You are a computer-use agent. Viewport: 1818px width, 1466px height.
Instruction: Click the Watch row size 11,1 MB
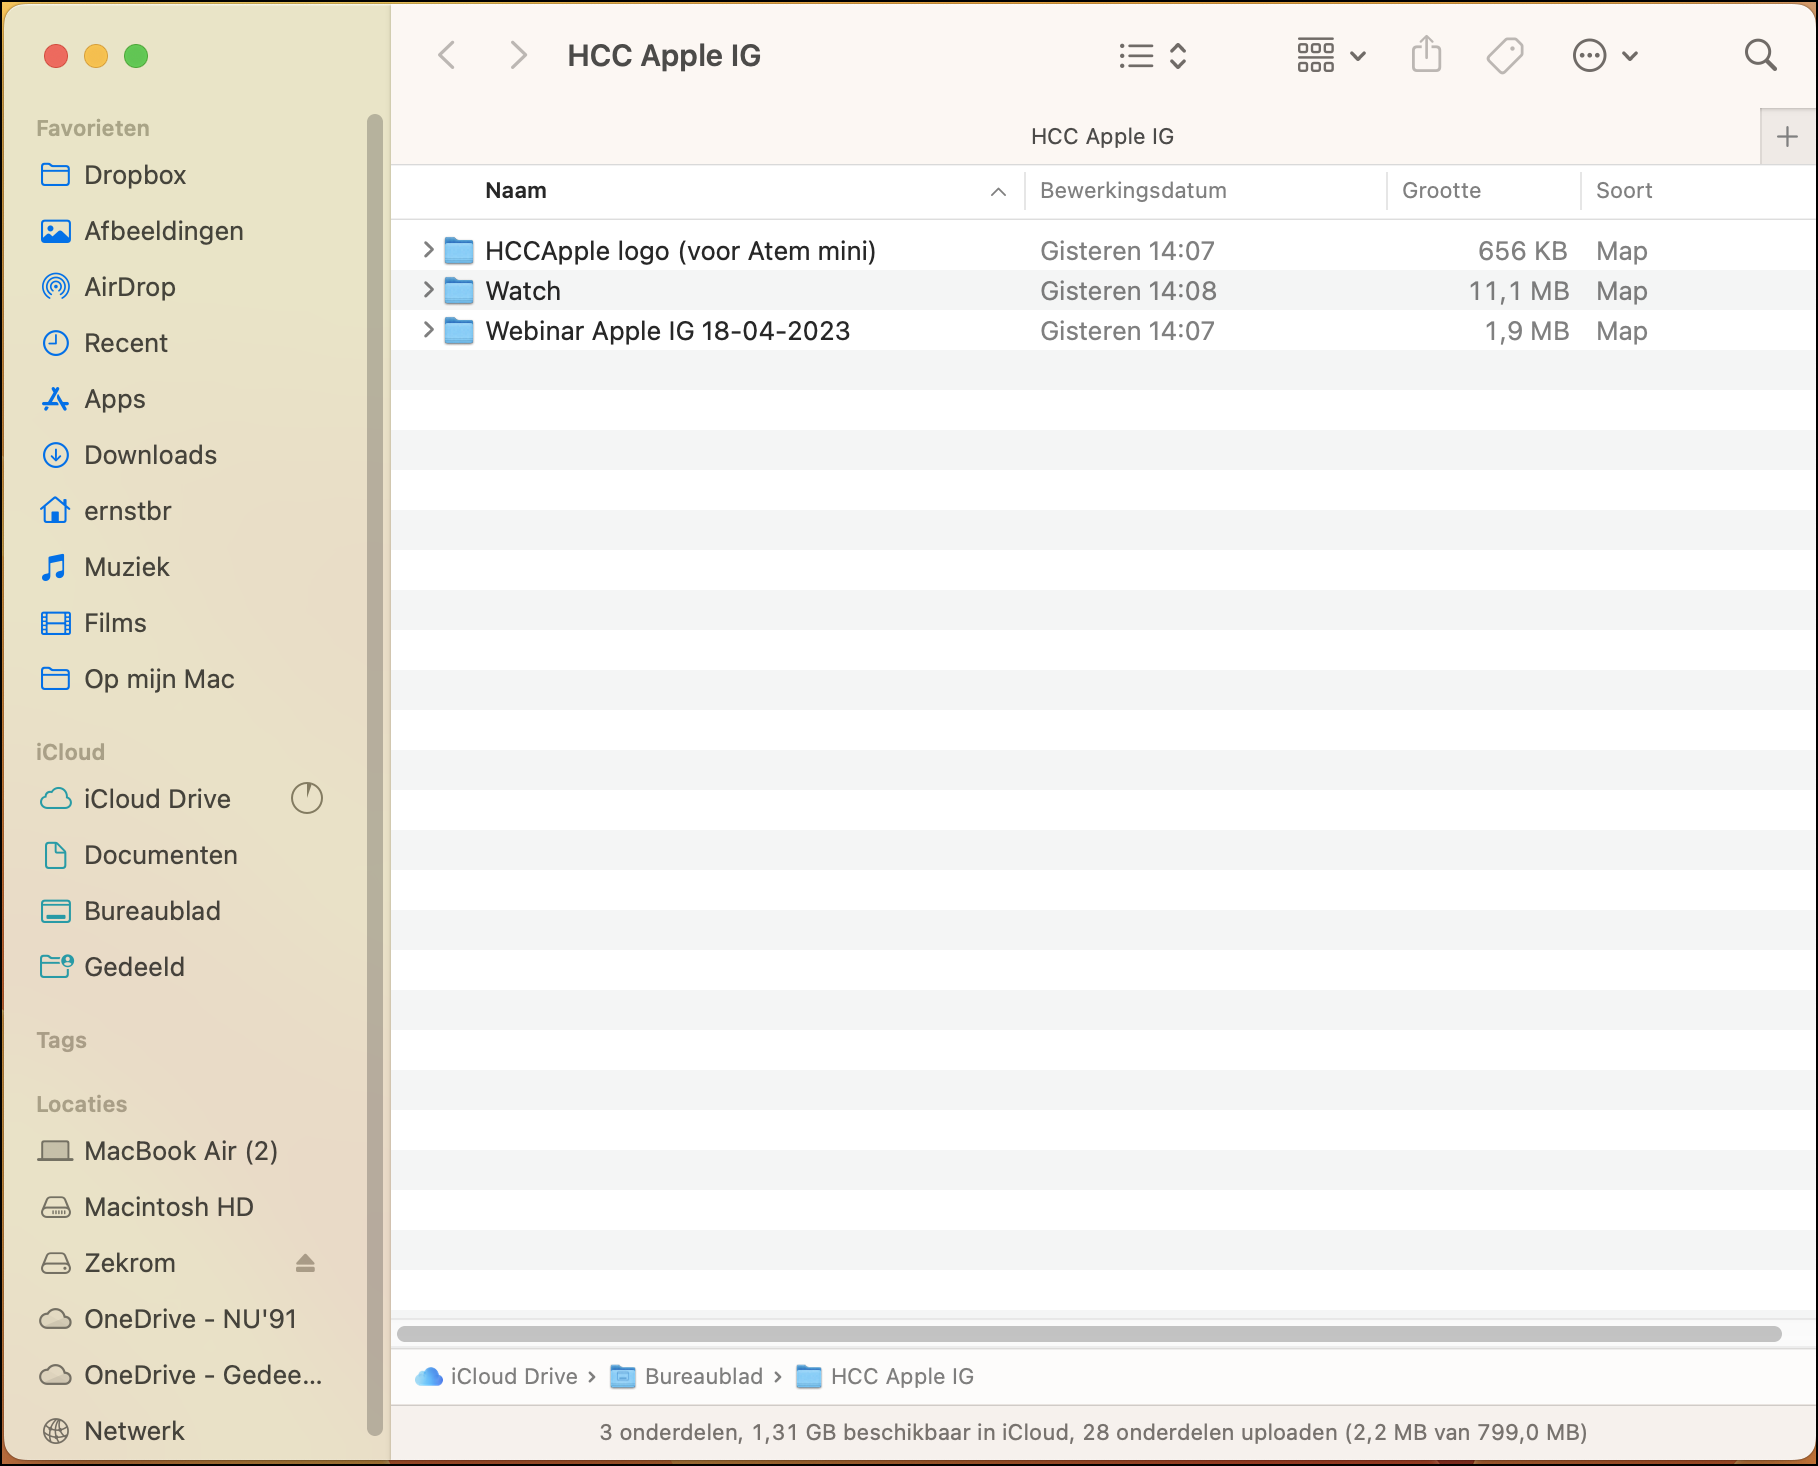(x=1518, y=291)
